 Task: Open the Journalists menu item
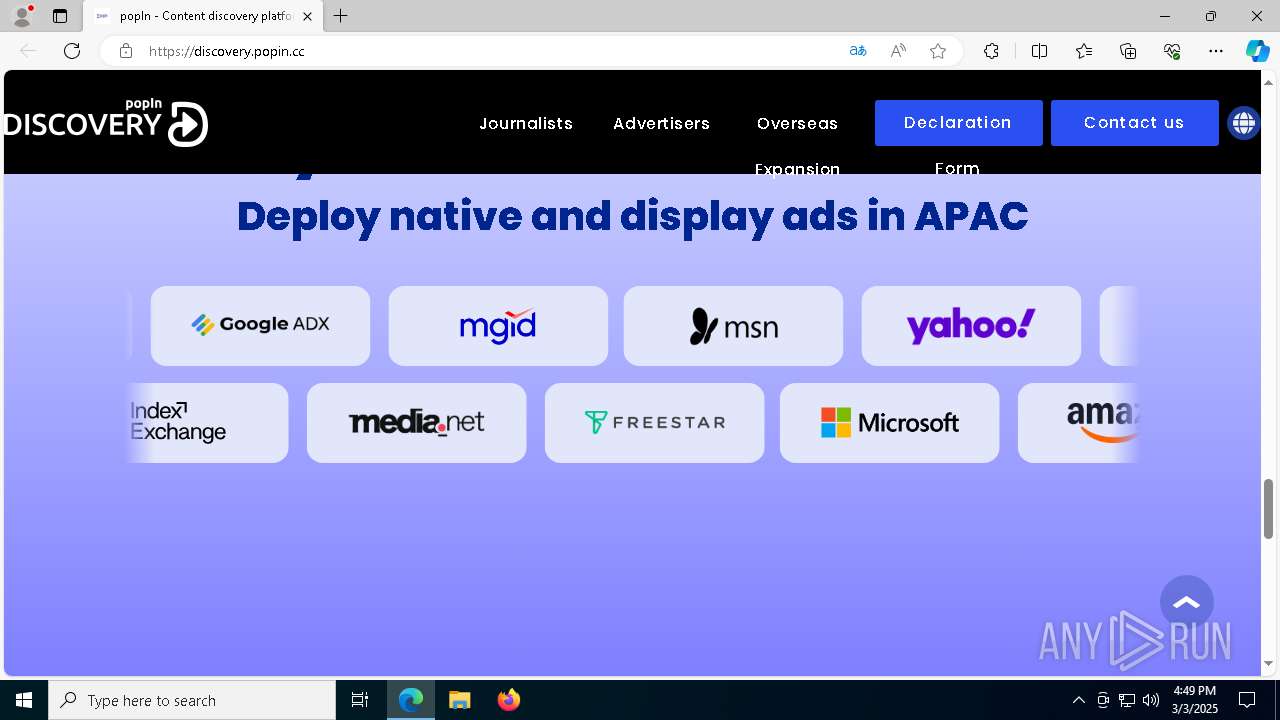[x=526, y=123]
